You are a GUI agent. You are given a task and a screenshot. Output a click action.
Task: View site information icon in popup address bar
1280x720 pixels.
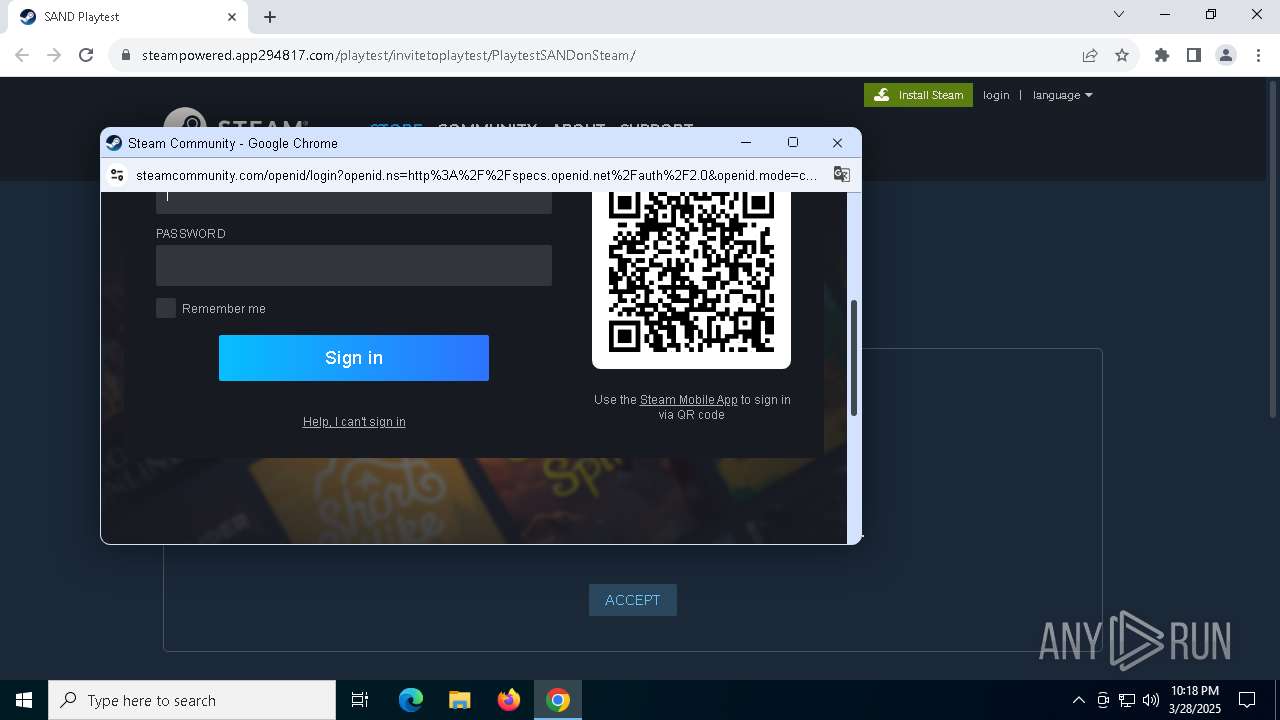click(117, 175)
